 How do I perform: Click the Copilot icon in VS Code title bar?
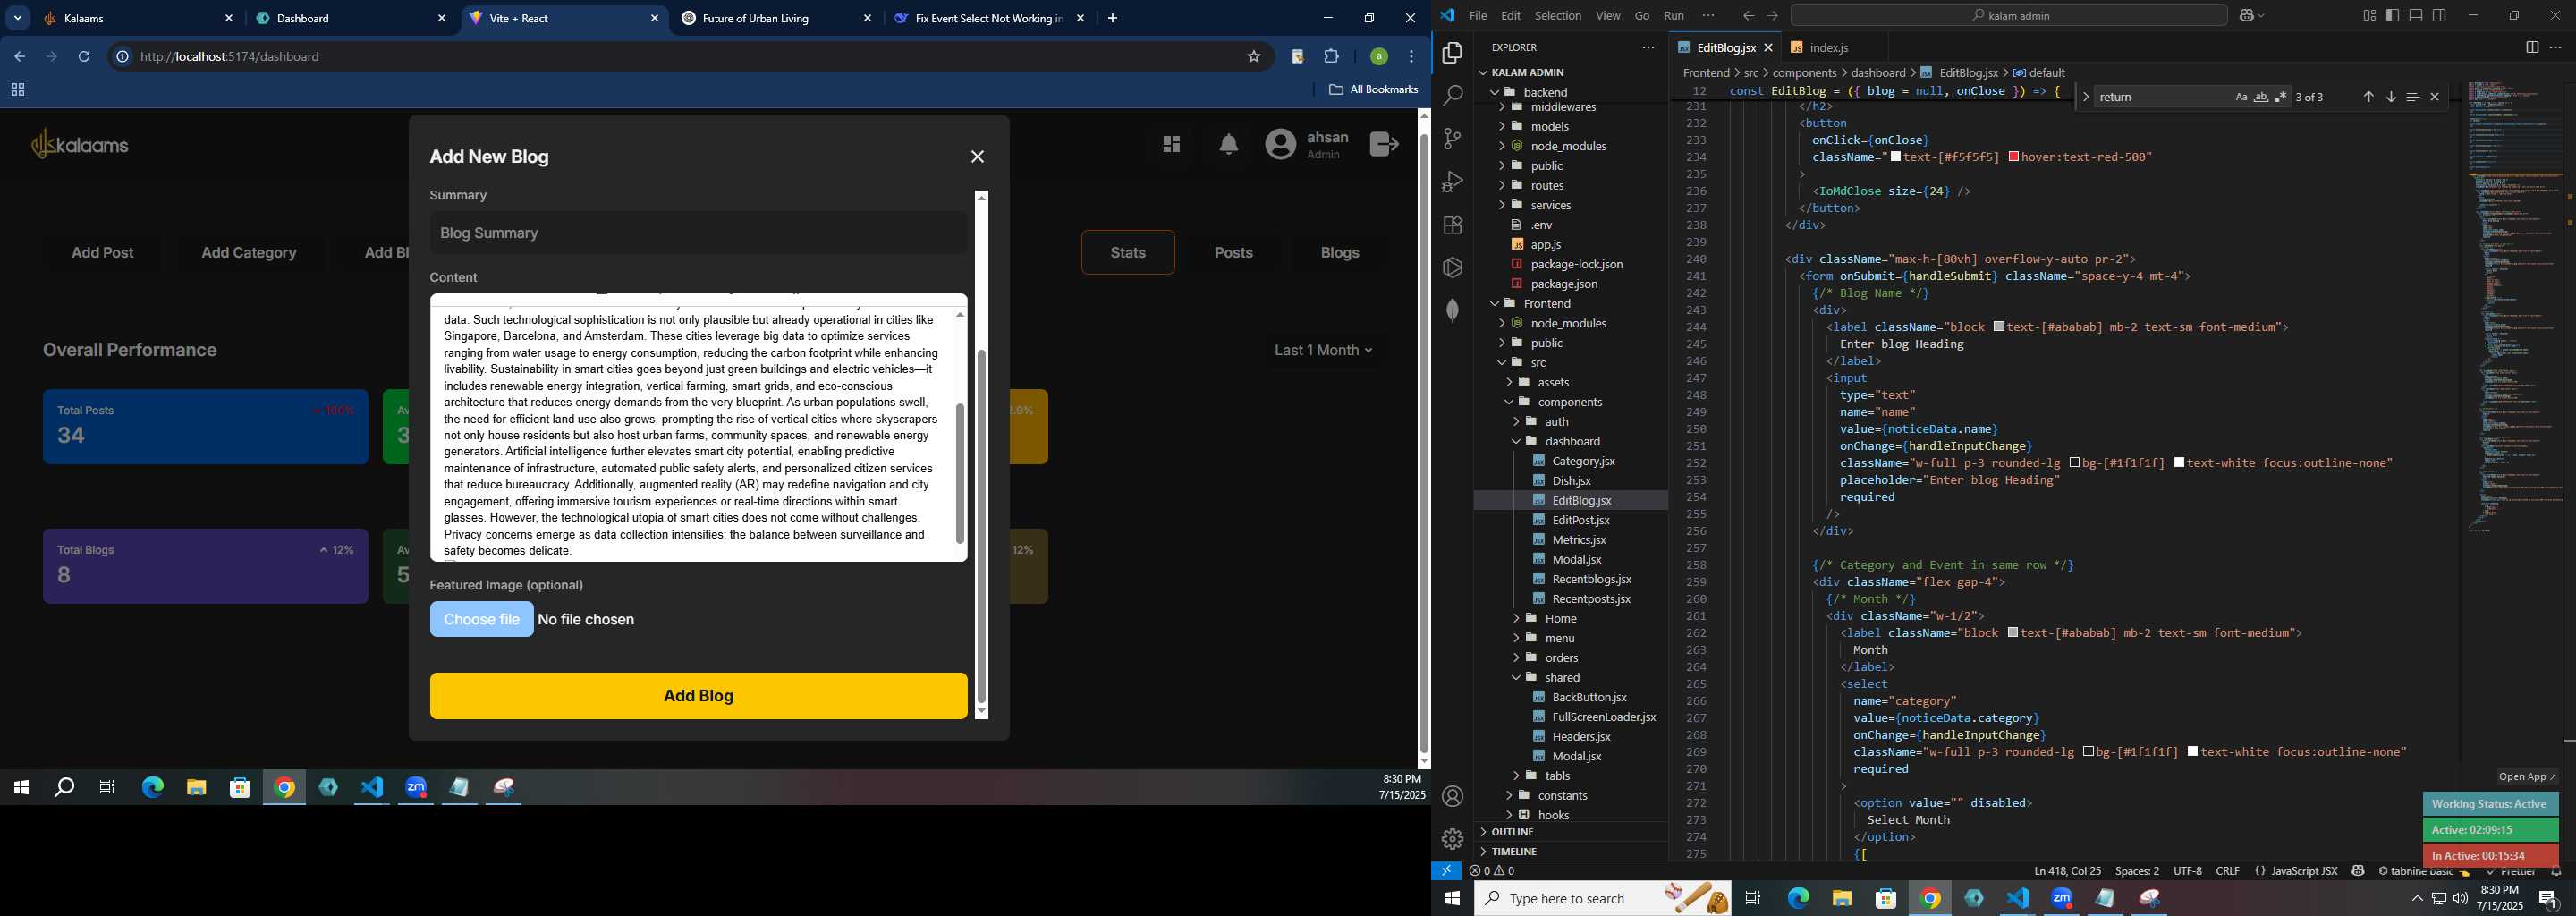(2246, 16)
